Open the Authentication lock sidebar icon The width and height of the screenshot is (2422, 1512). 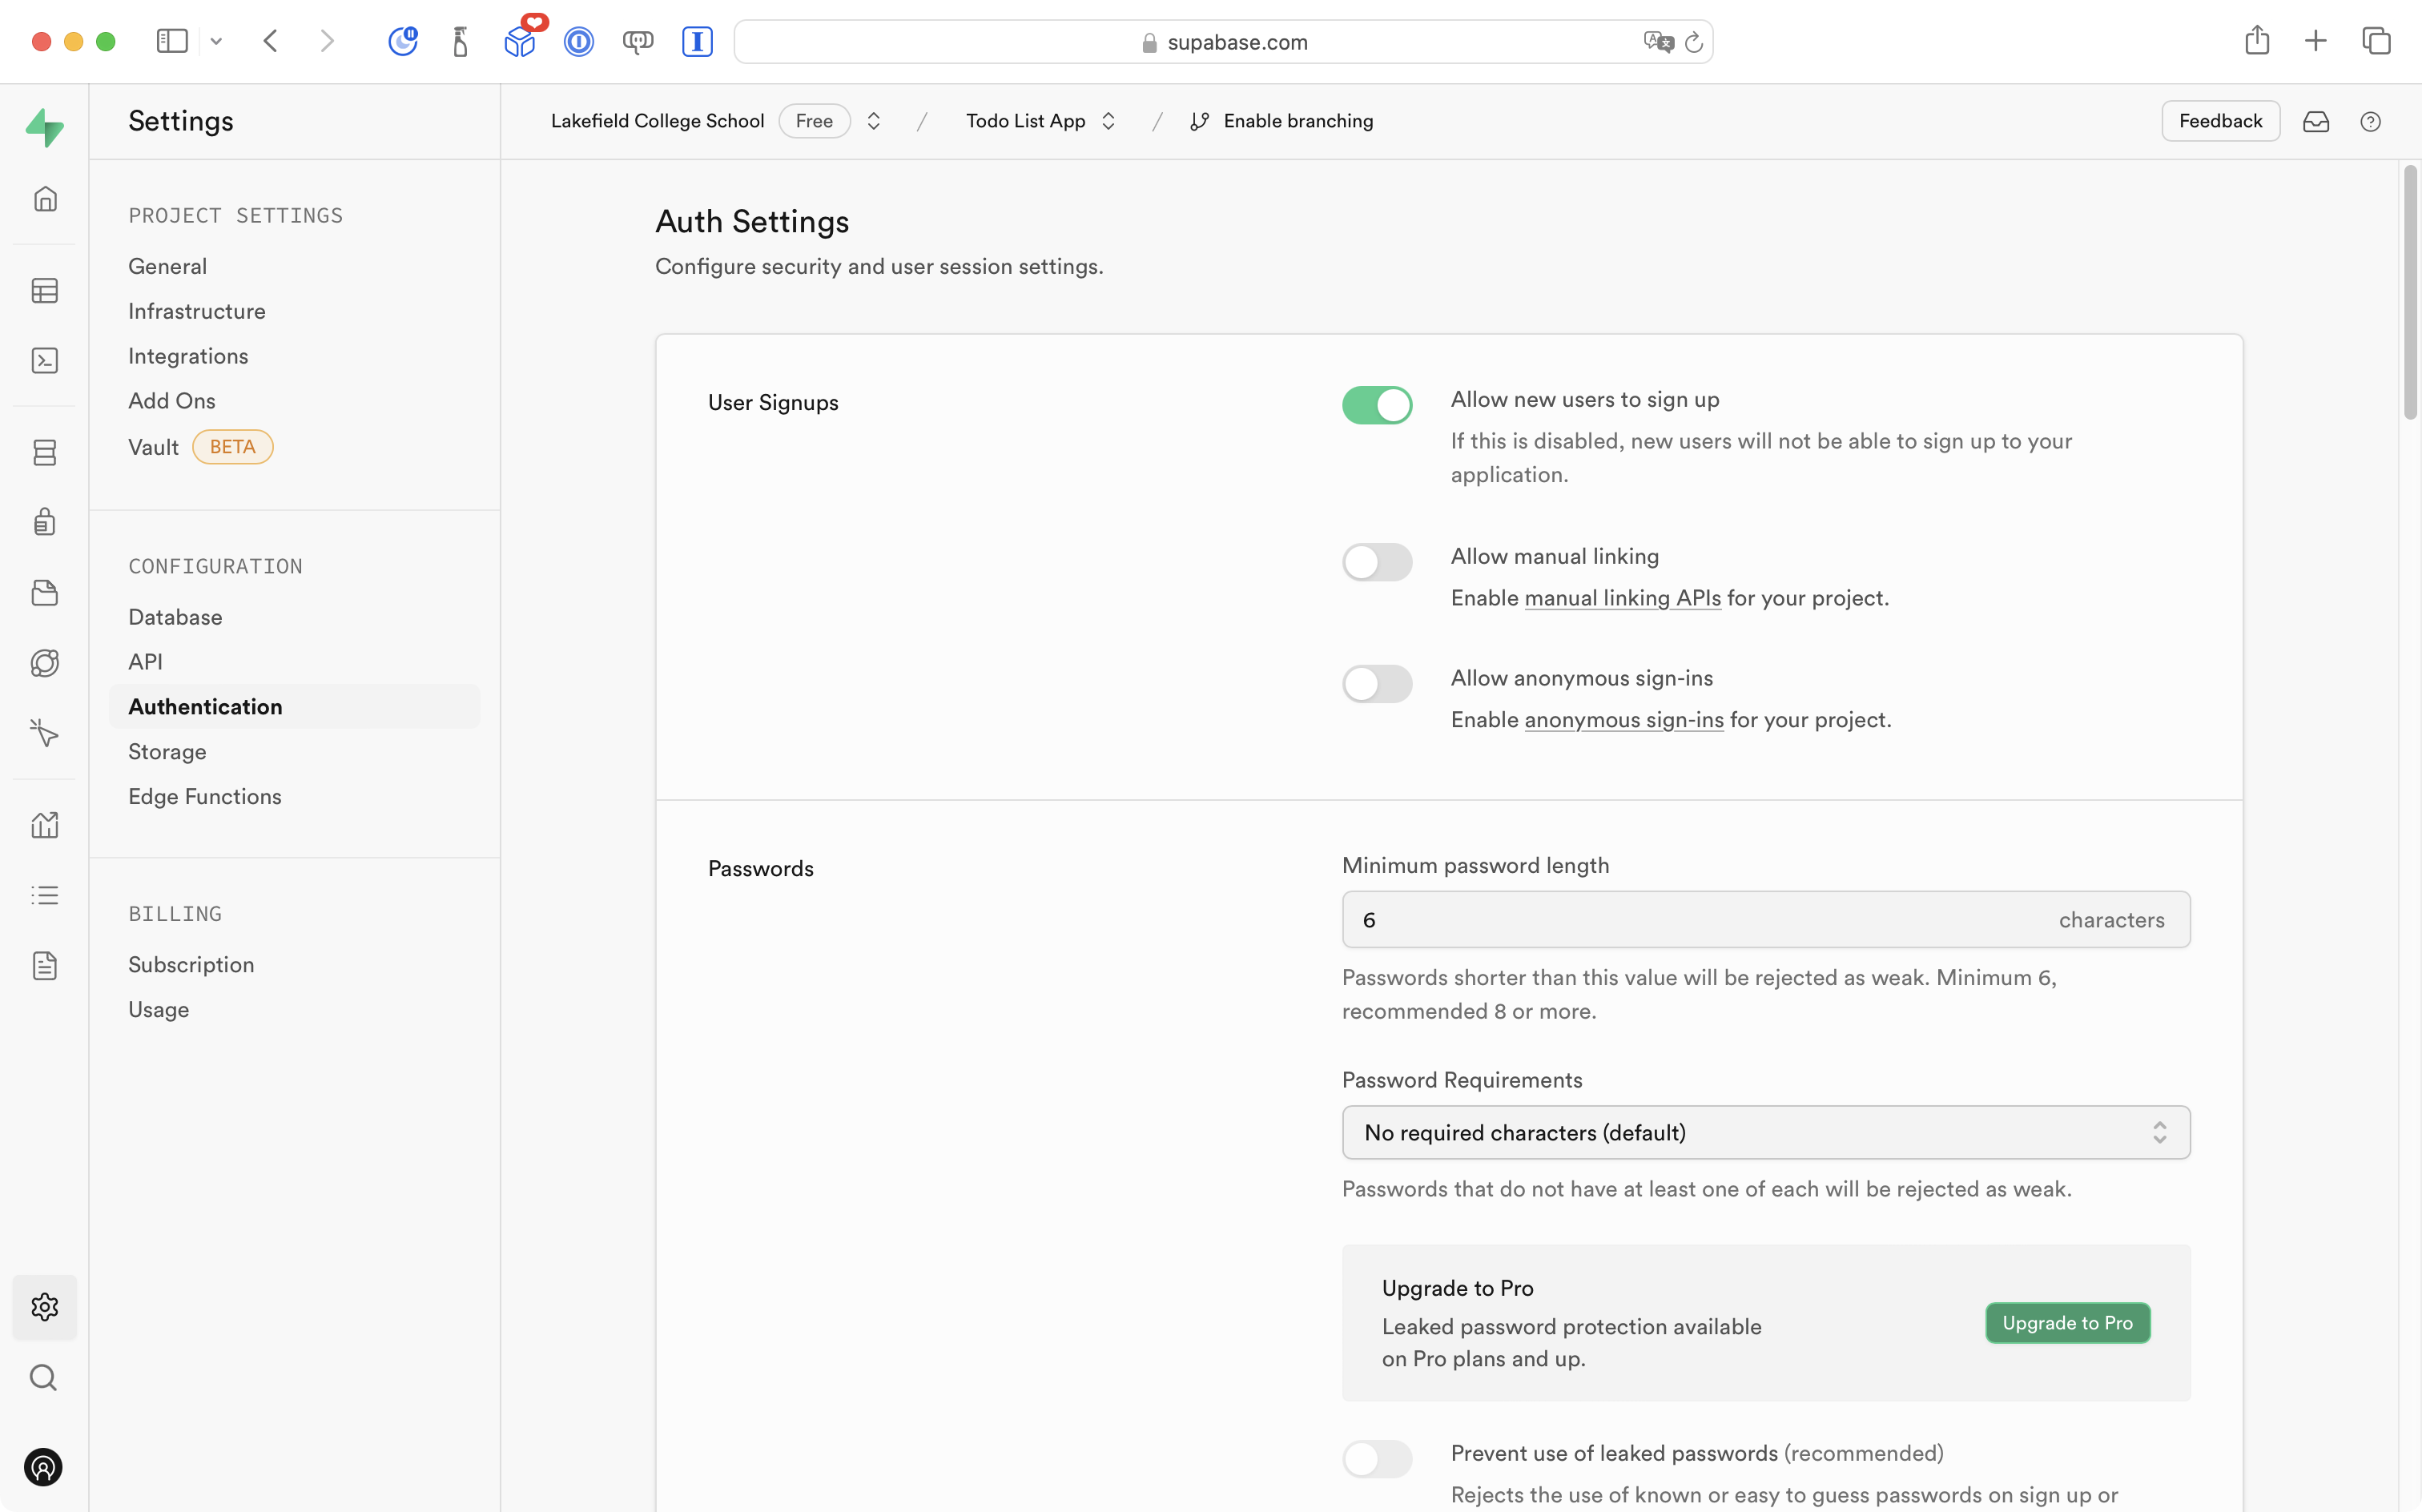[x=44, y=522]
